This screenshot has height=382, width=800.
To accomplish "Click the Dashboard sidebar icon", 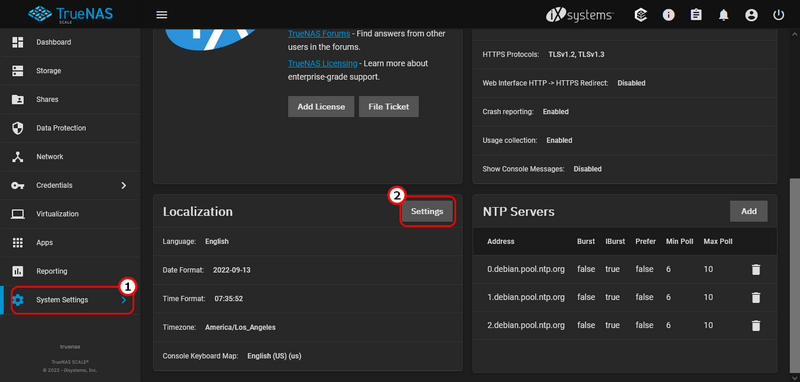I will pyautogui.click(x=18, y=42).
